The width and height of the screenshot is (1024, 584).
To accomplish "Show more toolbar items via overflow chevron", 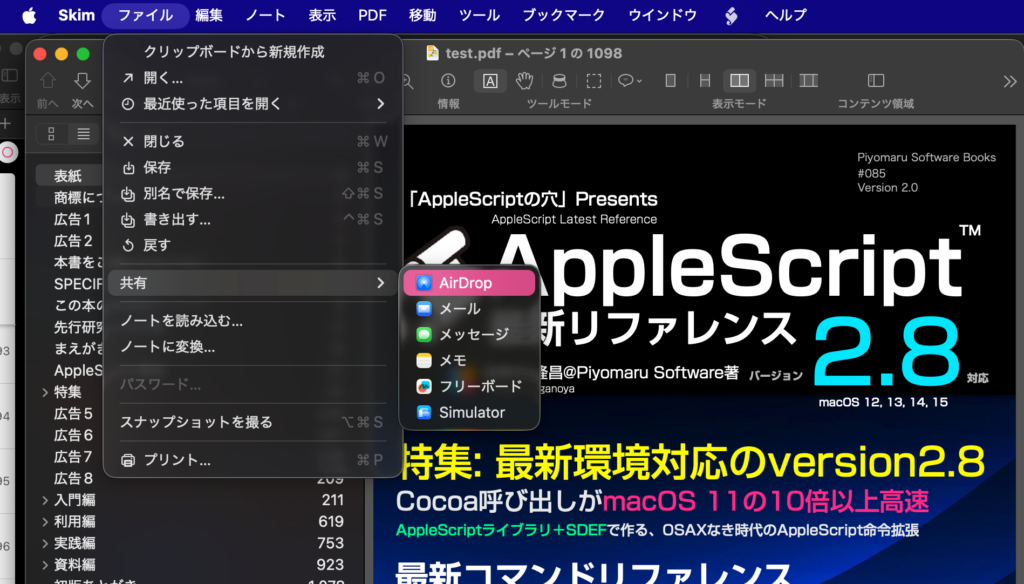I will point(1009,81).
